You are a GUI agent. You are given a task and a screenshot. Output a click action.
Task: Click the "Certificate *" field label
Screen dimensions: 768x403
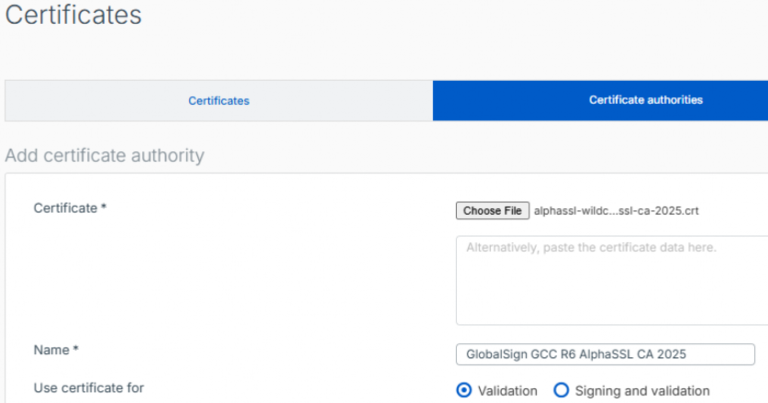pos(65,208)
